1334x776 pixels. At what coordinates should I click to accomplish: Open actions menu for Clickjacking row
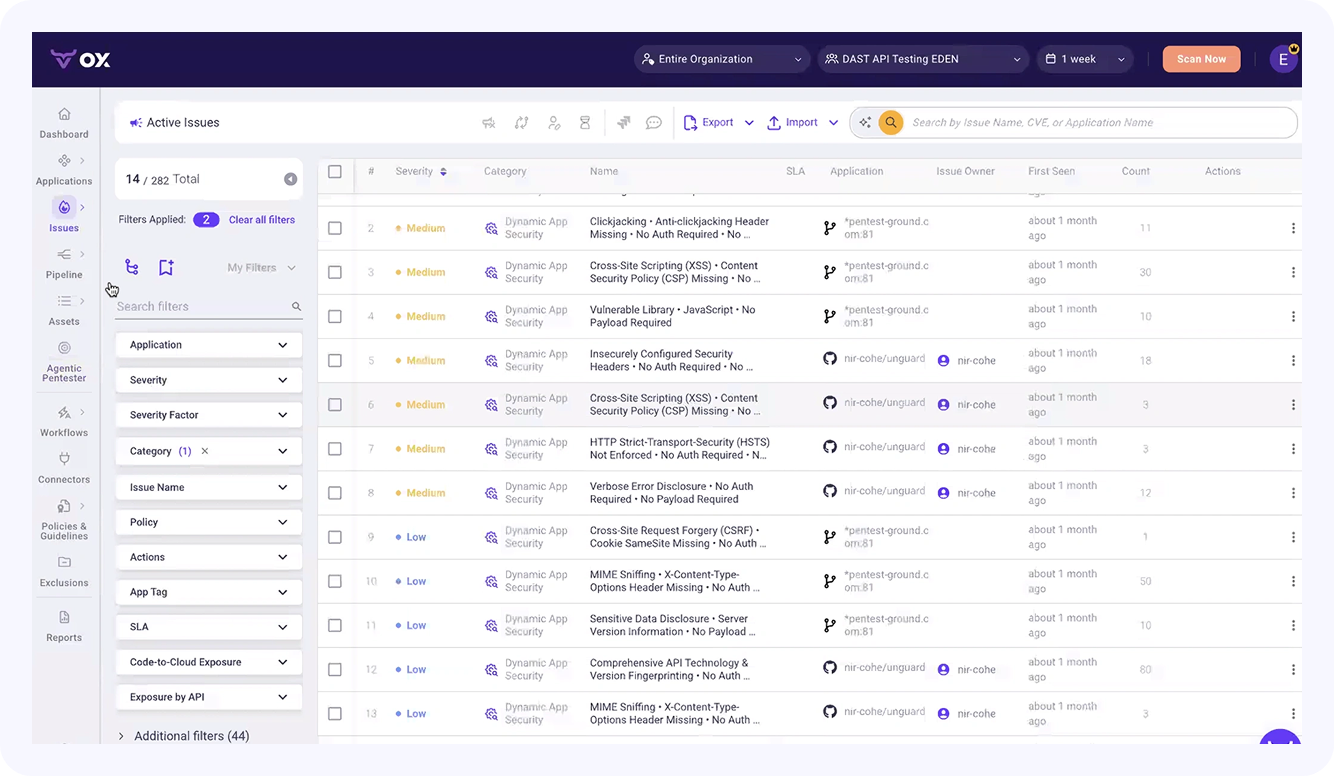[x=1293, y=228]
